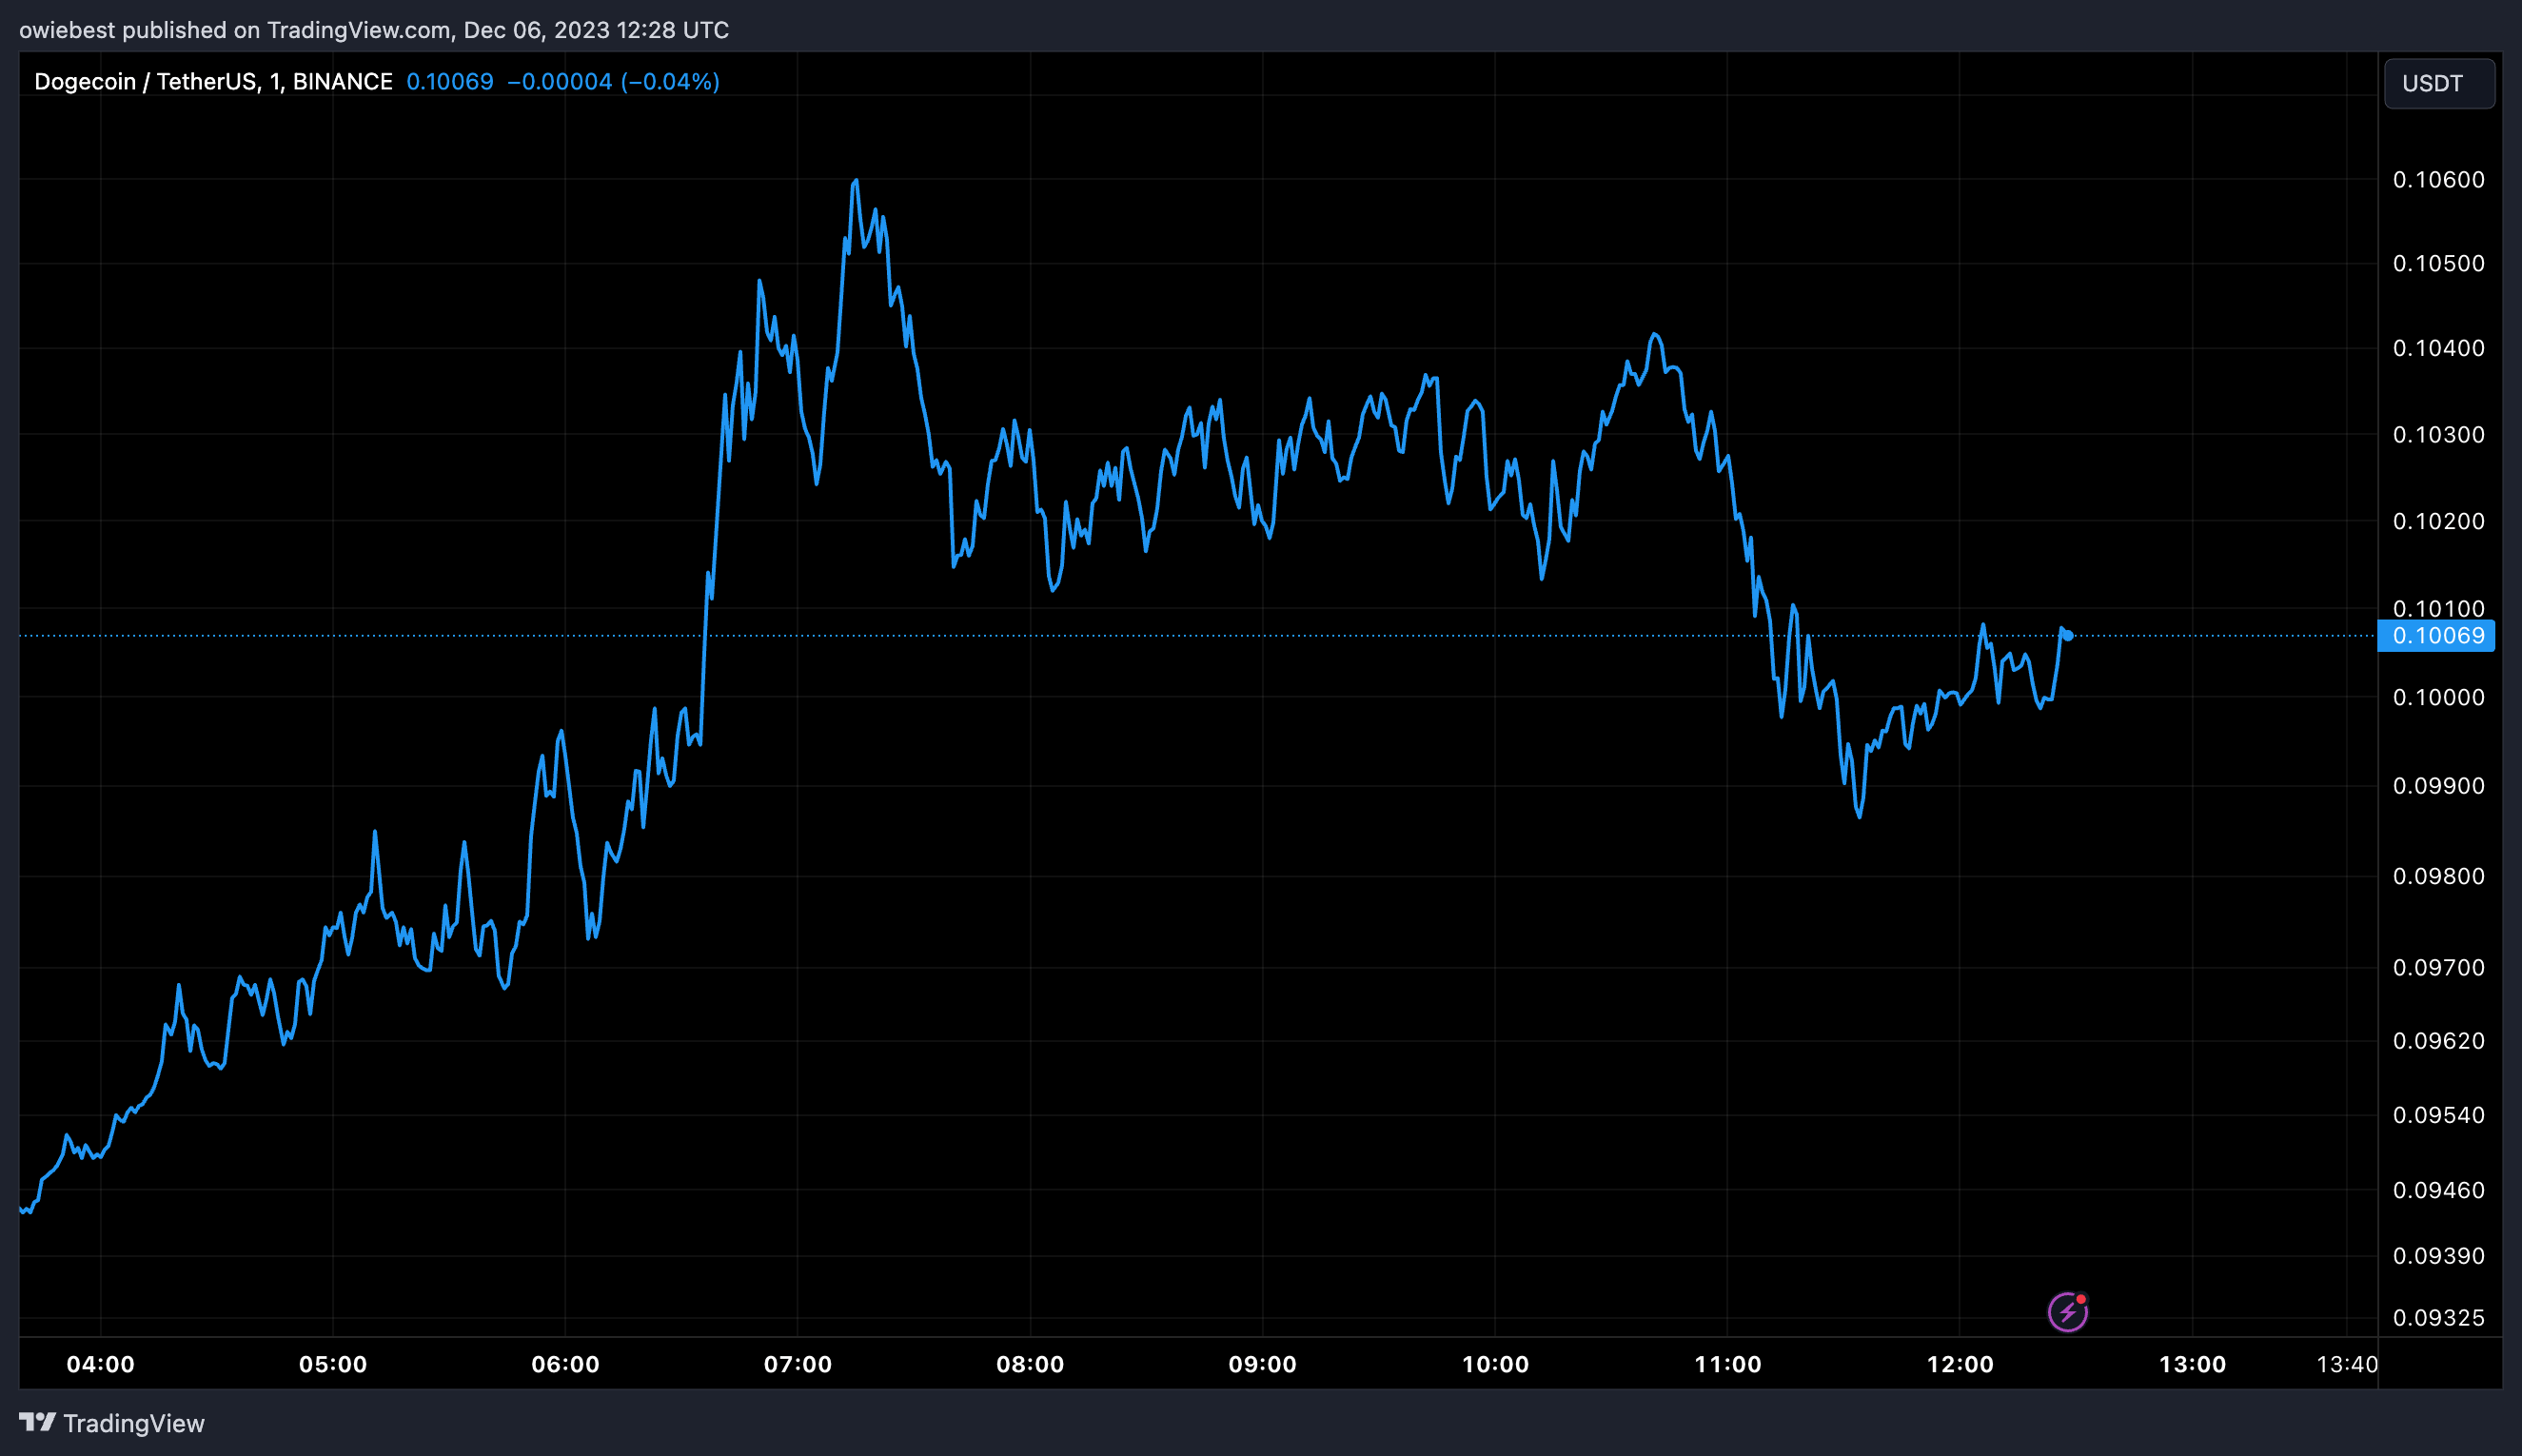Viewport: 2522px width, 1456px height.
Task: Click the 0.09325 price axis label
Action: click(2438, 1318)
